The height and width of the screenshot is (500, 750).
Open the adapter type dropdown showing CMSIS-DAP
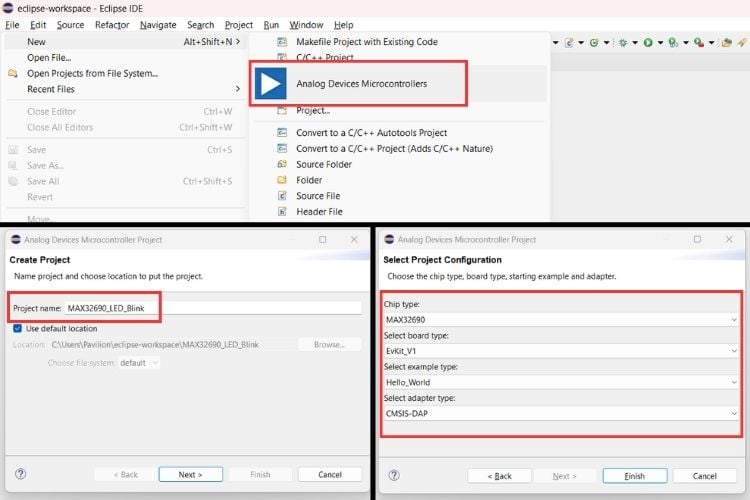click(x=562, y=413)
